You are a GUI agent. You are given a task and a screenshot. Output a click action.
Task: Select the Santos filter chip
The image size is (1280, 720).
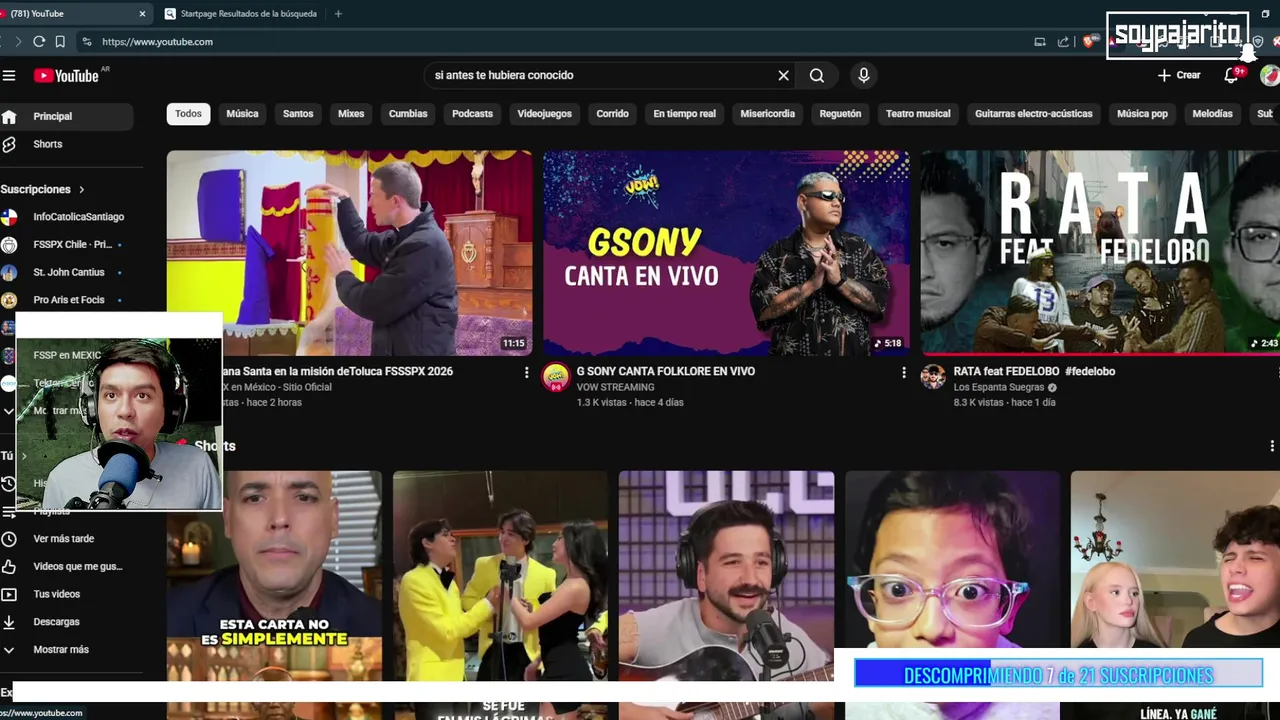298,114
